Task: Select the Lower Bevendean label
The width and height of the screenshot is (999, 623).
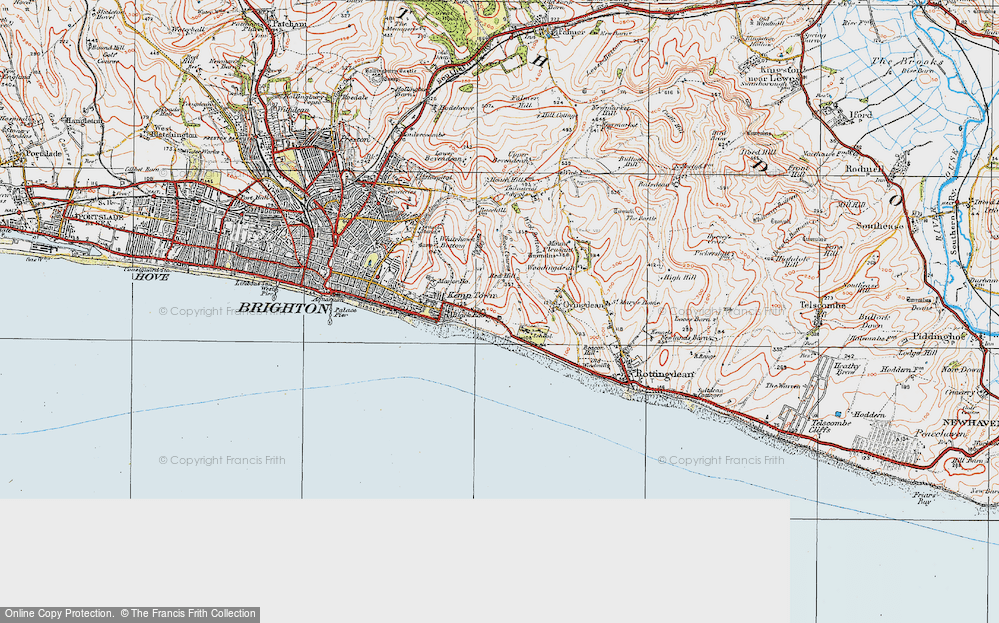Action: coord(443,157)
